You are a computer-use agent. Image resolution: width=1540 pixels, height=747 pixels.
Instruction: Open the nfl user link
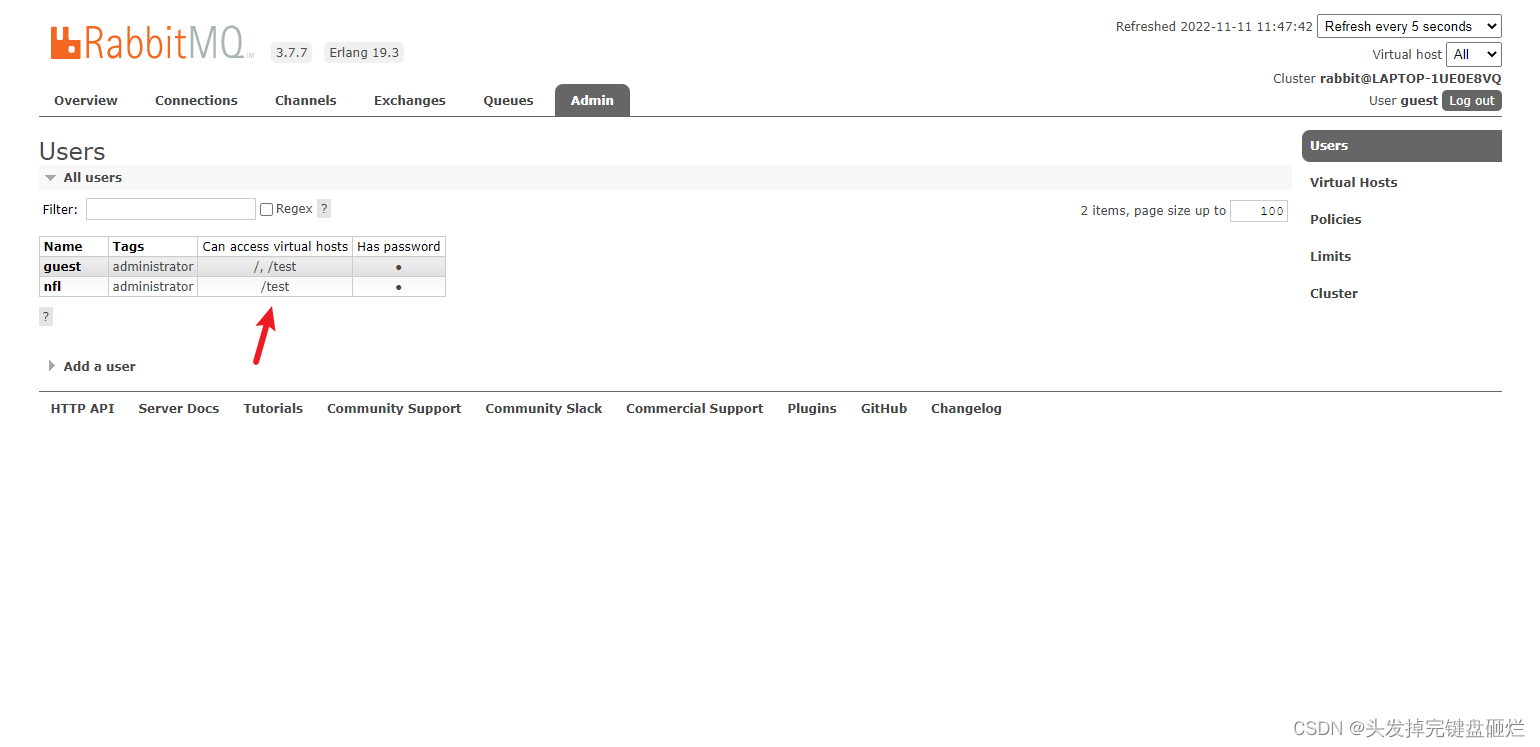pyautogui.click(x=52, y=287)
